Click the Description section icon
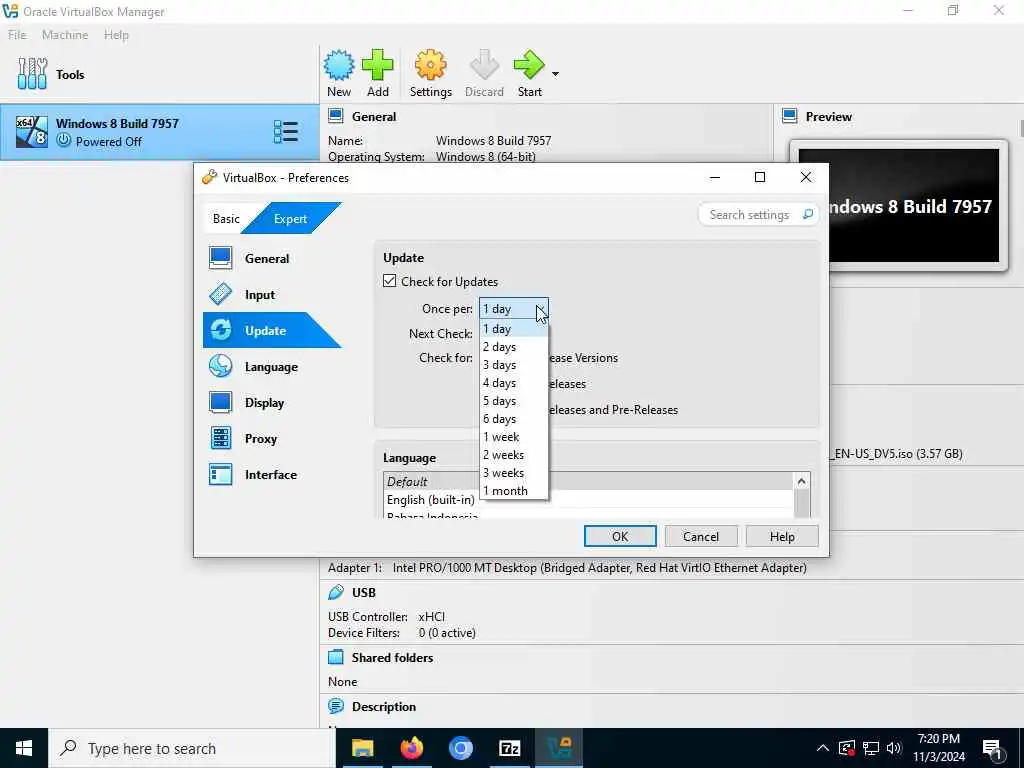 pos(336,706)
